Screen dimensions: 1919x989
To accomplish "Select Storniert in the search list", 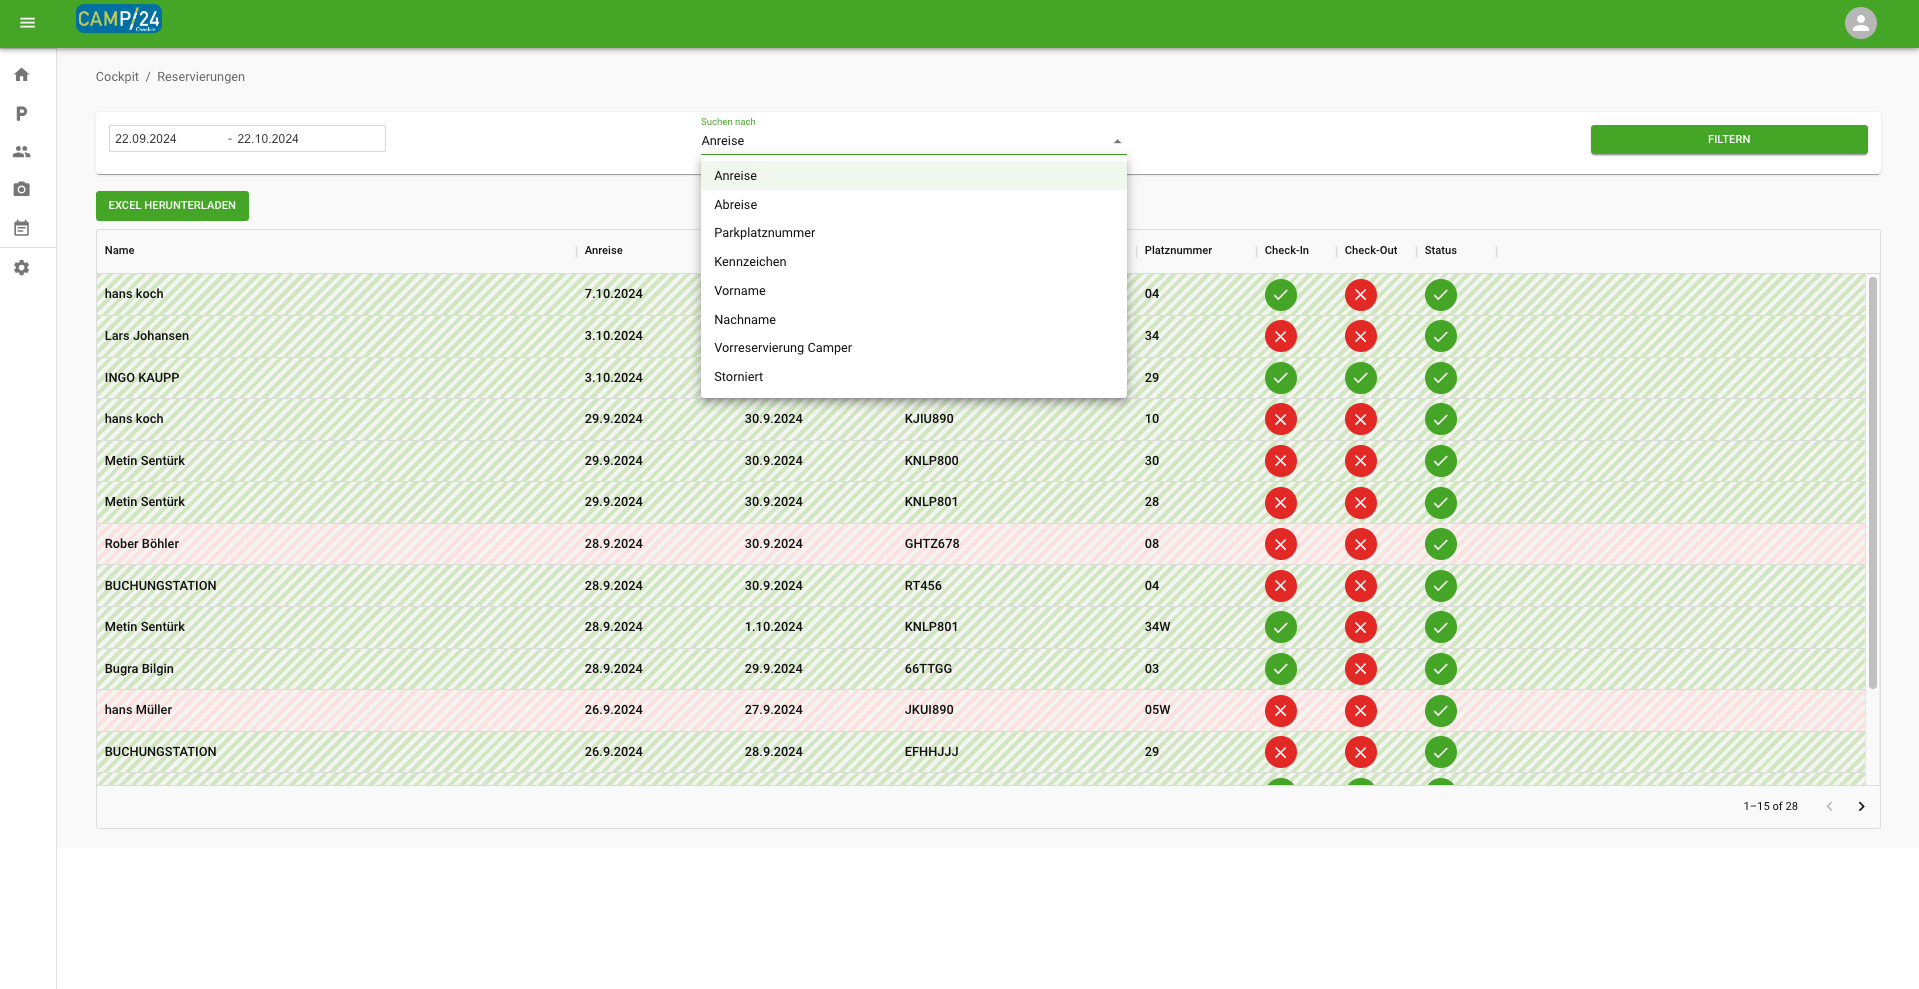I will [x=738, y=377].
